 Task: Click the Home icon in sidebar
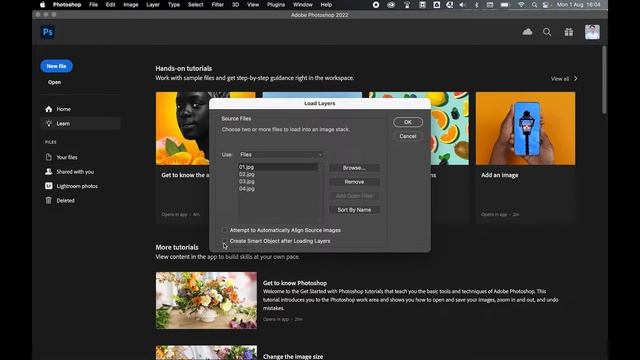click(x=49, y=109)
